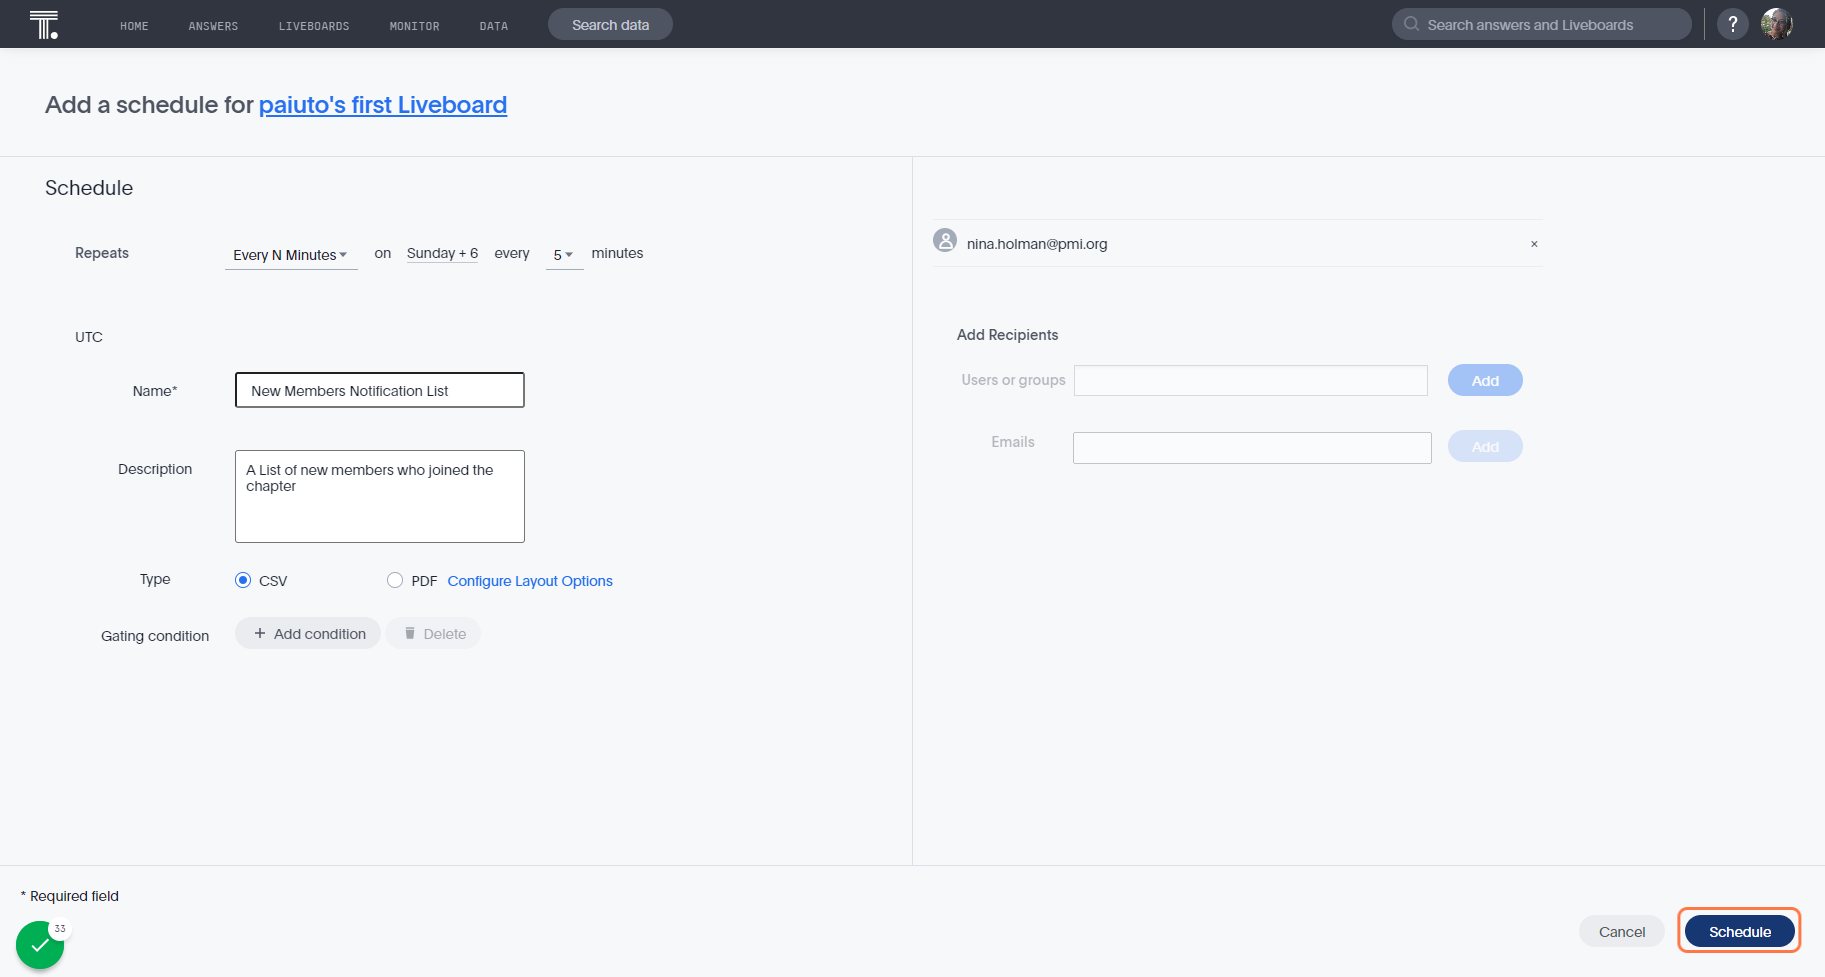Focus the Description text area
The image size is (1825, 977).
[380, 496]
